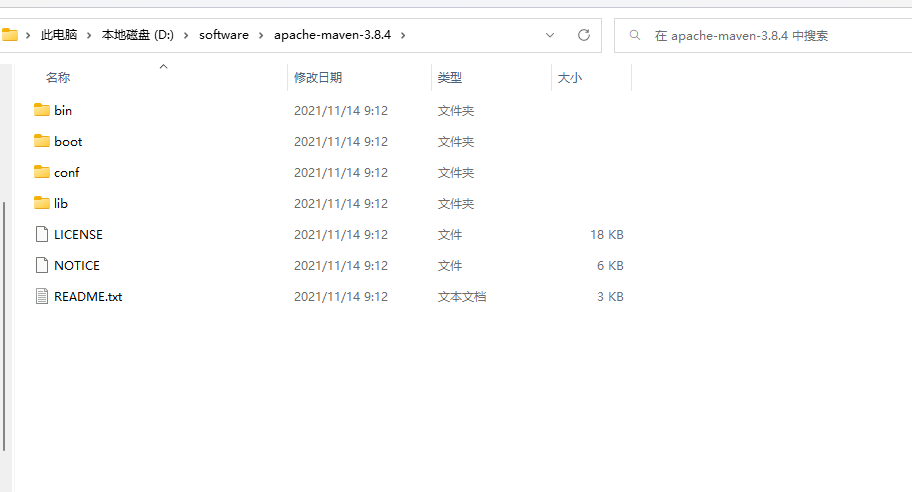Viewport: 912px width, 492px height.
Task: Click the date cell in bin row
Action: click(x=341, y=110)
